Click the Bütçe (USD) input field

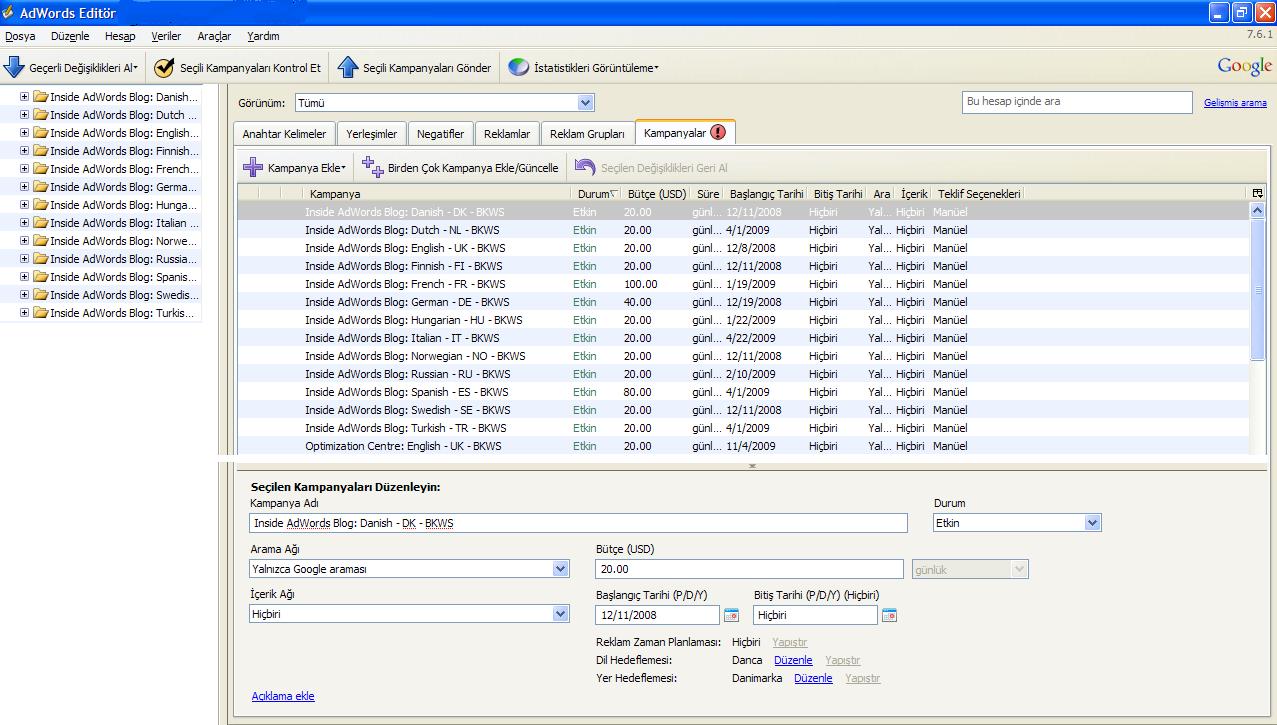click(x=750, y=569)
